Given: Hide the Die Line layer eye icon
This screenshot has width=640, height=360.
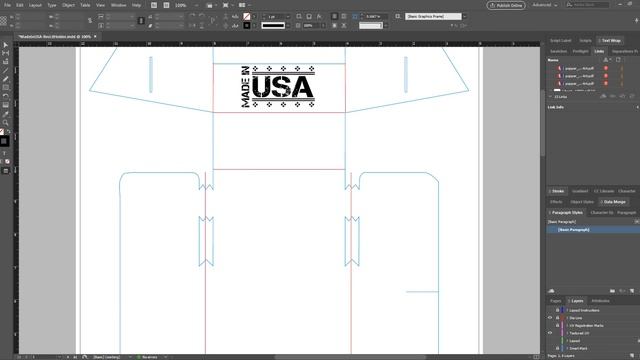Looking at the screenshot, I should coord(550,318).
